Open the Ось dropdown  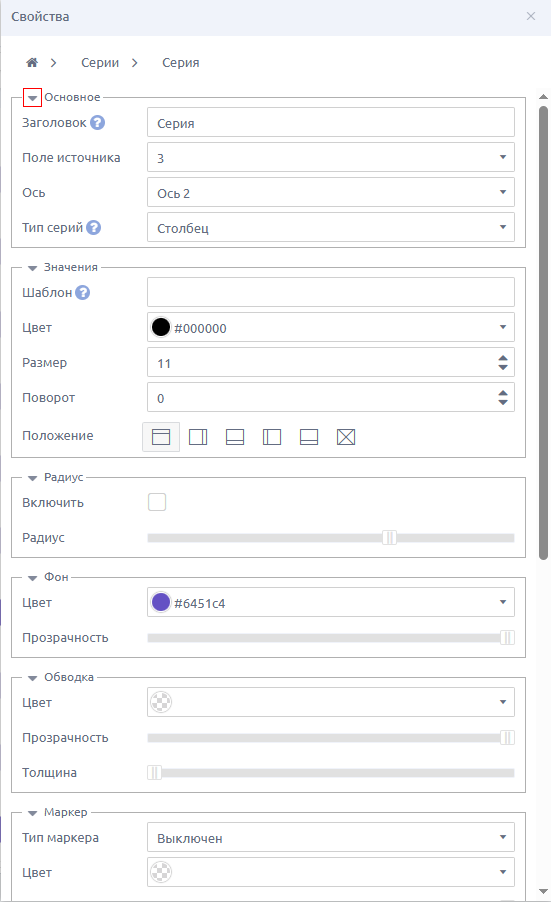[x=331, y=193]
